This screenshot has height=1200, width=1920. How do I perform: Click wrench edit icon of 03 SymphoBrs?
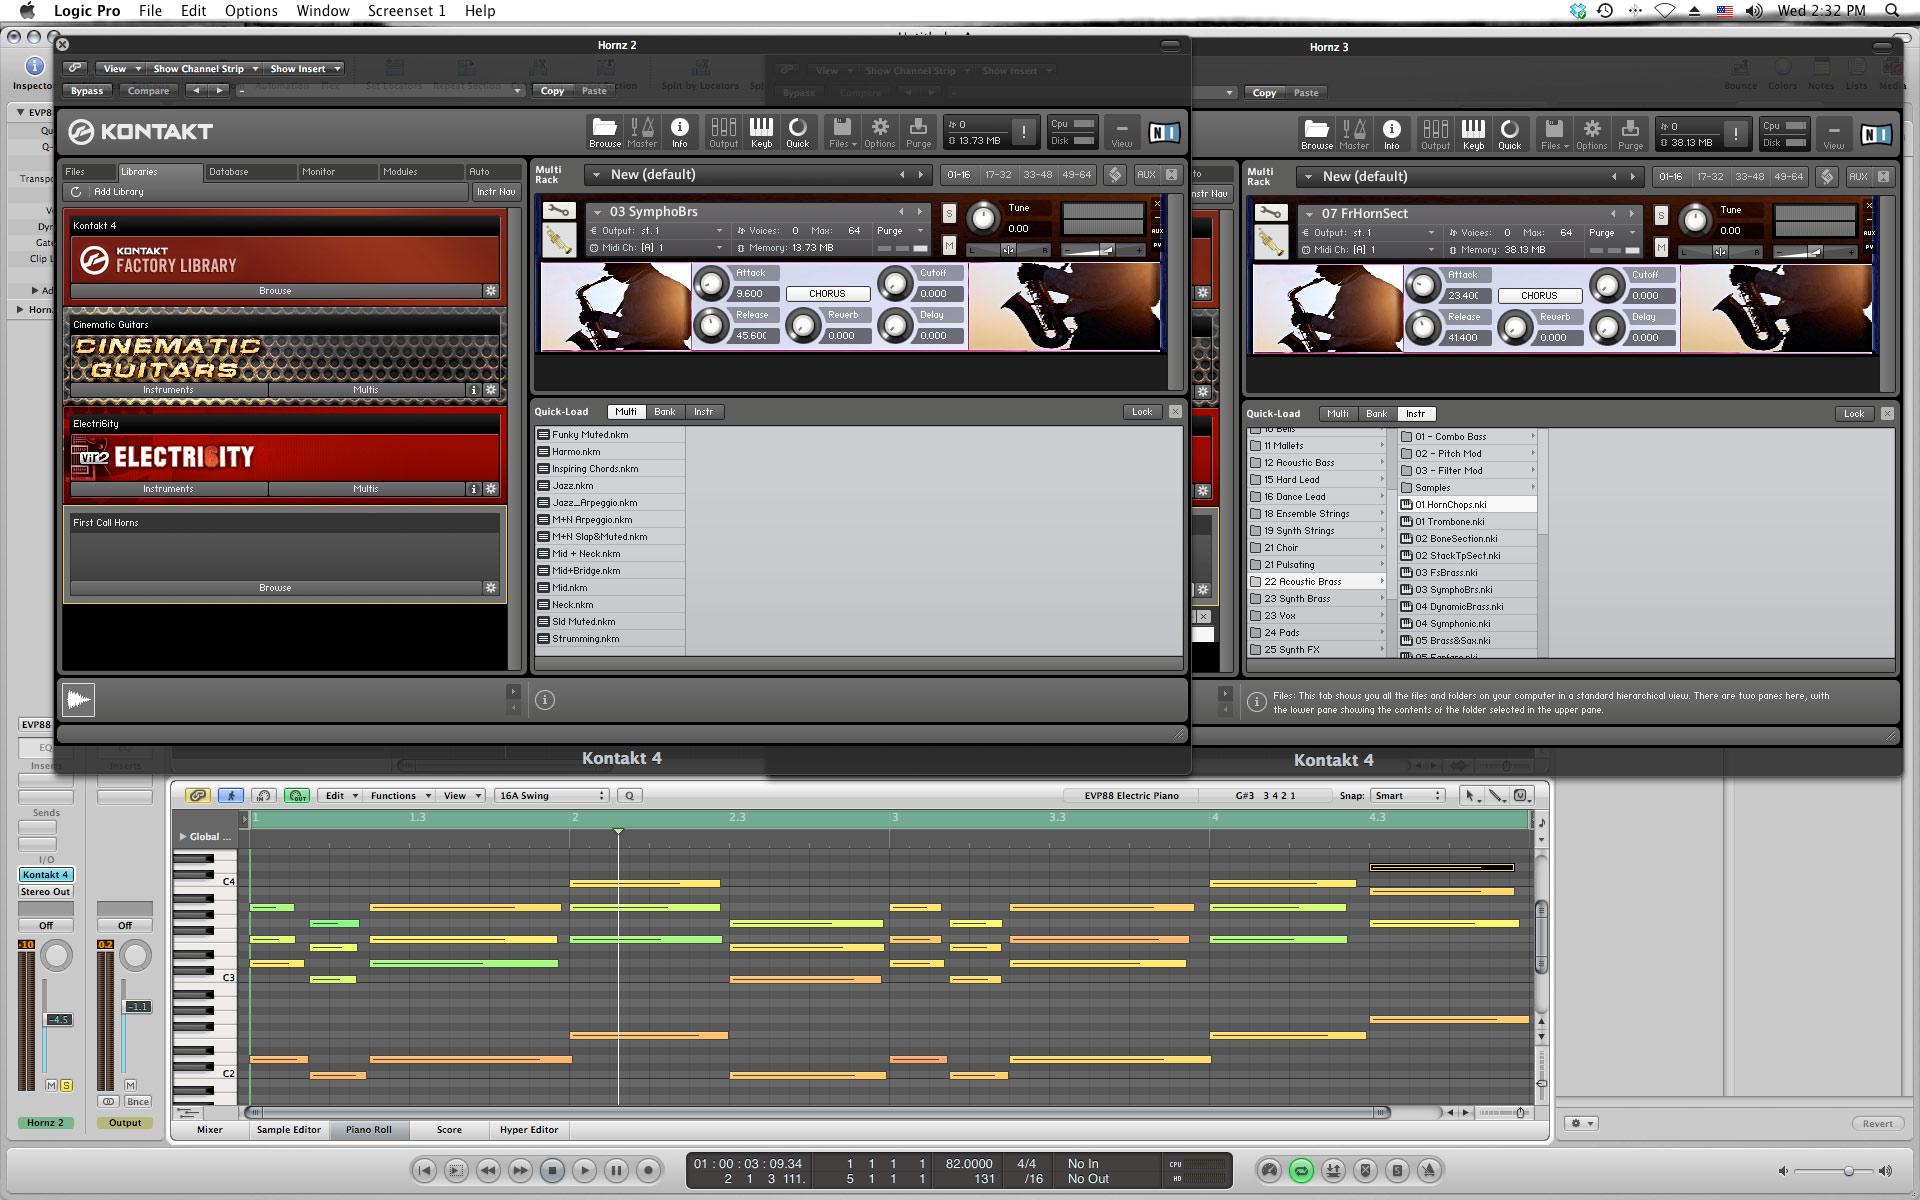[559, 211]
